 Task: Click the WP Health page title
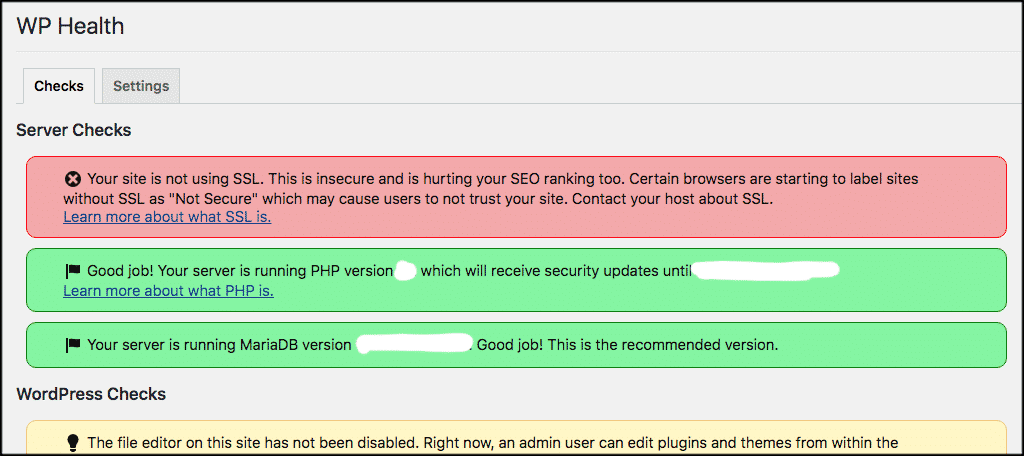click(70, 26)
